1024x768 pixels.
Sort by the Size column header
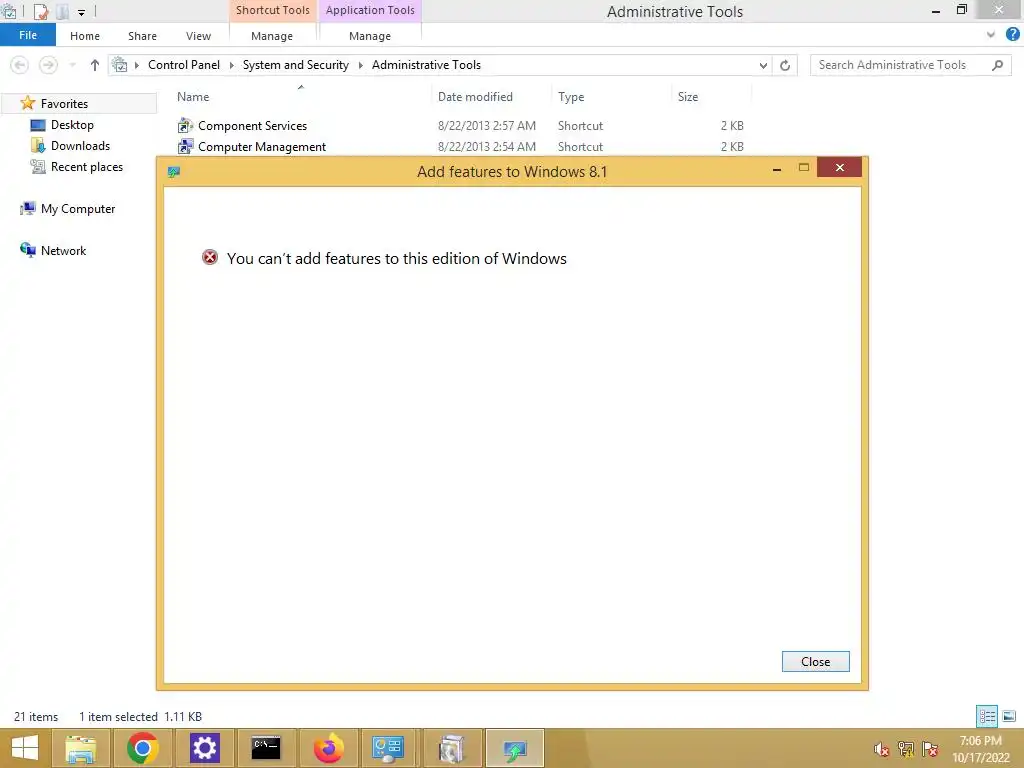(x=711, y=97)
